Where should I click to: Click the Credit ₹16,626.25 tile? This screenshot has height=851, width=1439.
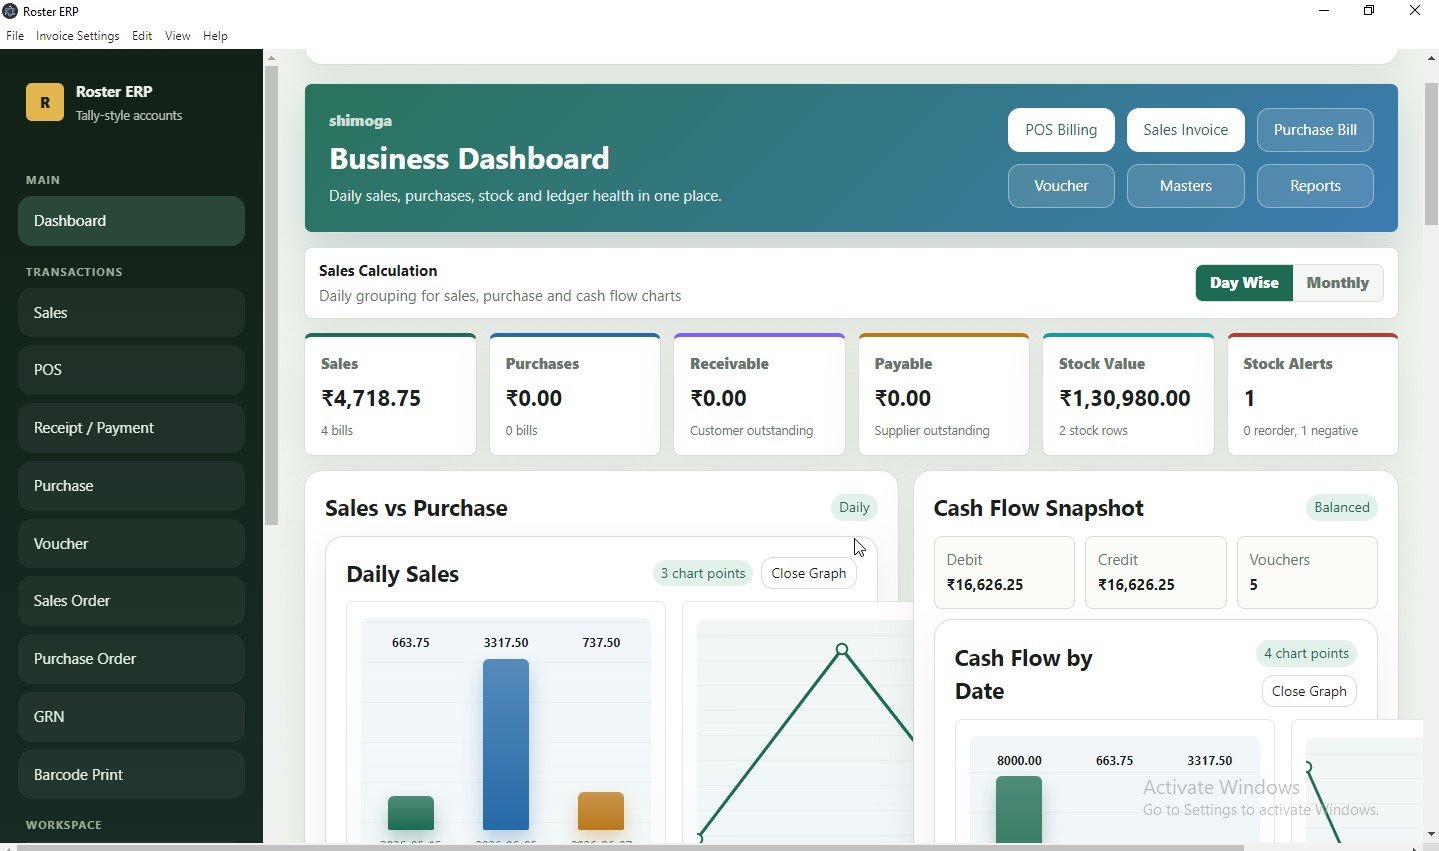1156,572
